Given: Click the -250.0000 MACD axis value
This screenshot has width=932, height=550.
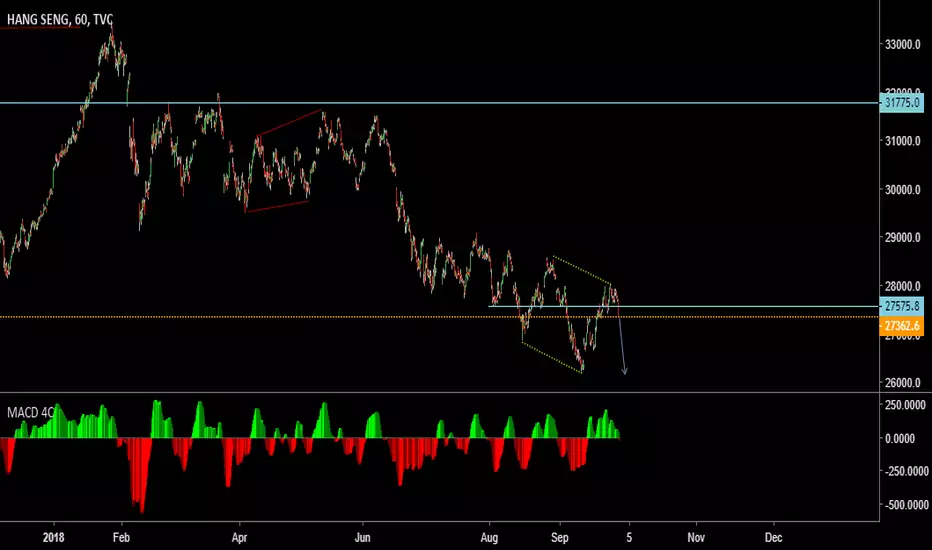Looking at the screenshot, I should [x=905, y=472].
